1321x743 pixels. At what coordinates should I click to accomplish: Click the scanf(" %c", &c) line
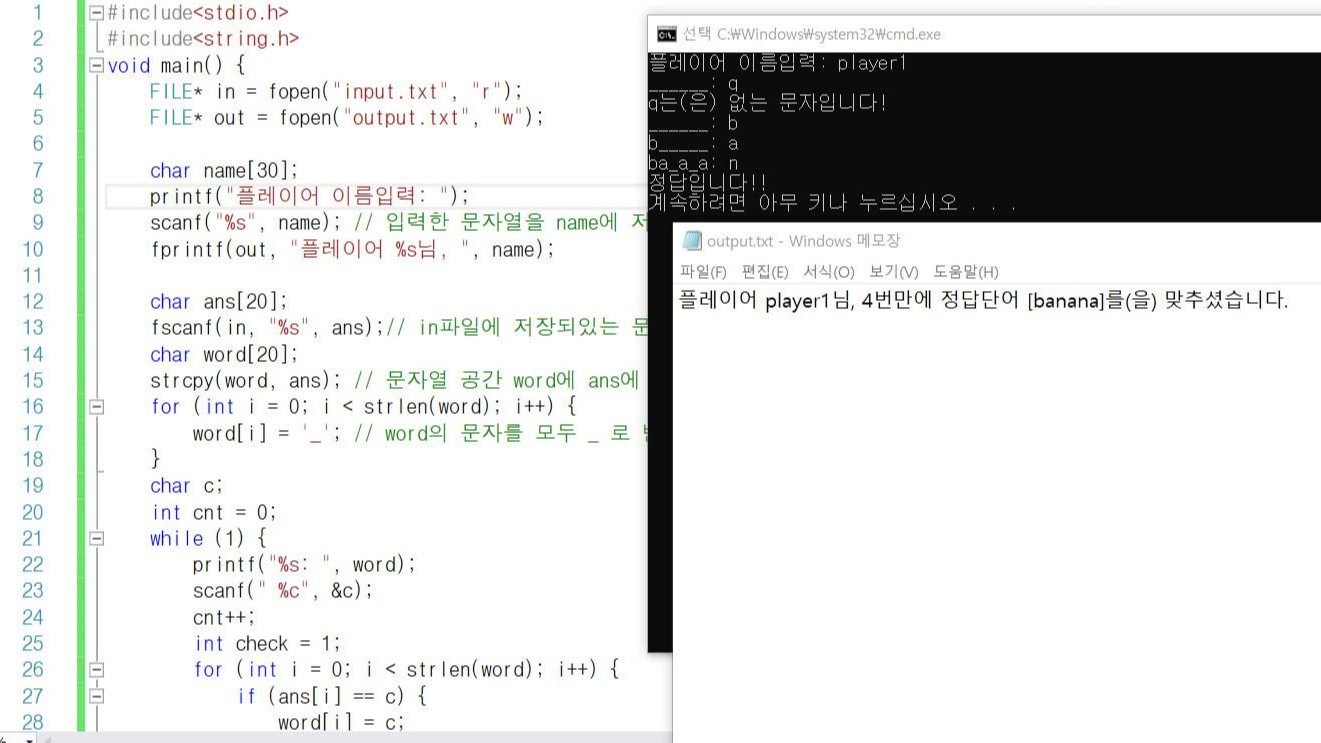point(283,591)
